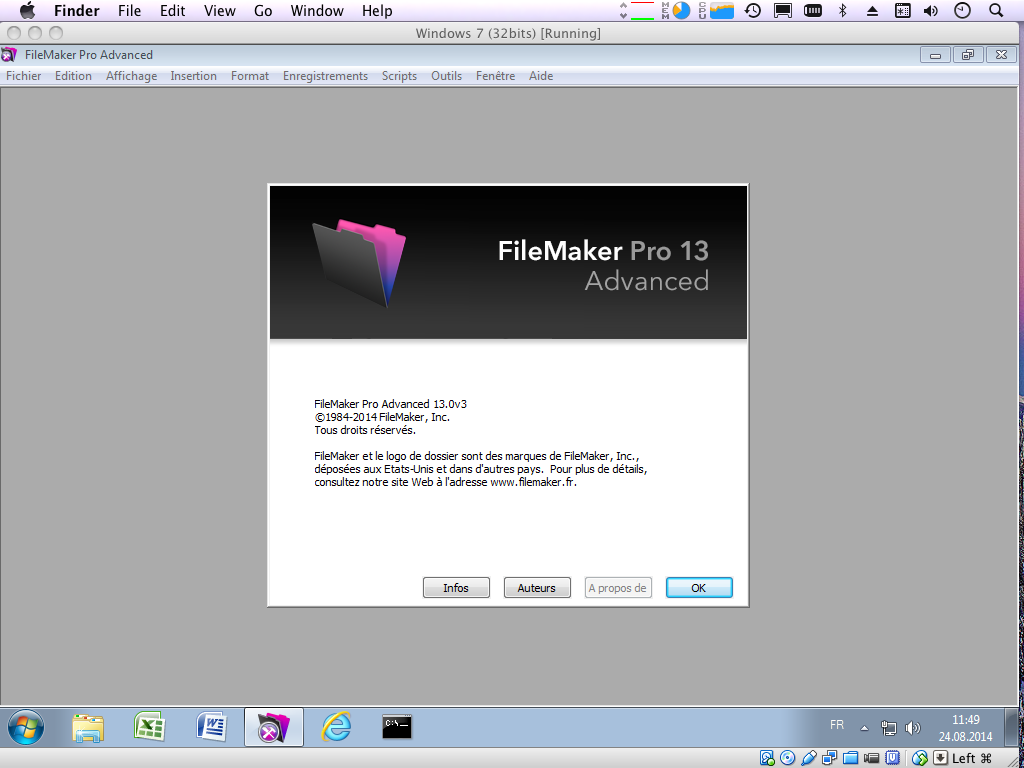
Task: Click the battery menu bar icon
Action: (x=812, y=10)
